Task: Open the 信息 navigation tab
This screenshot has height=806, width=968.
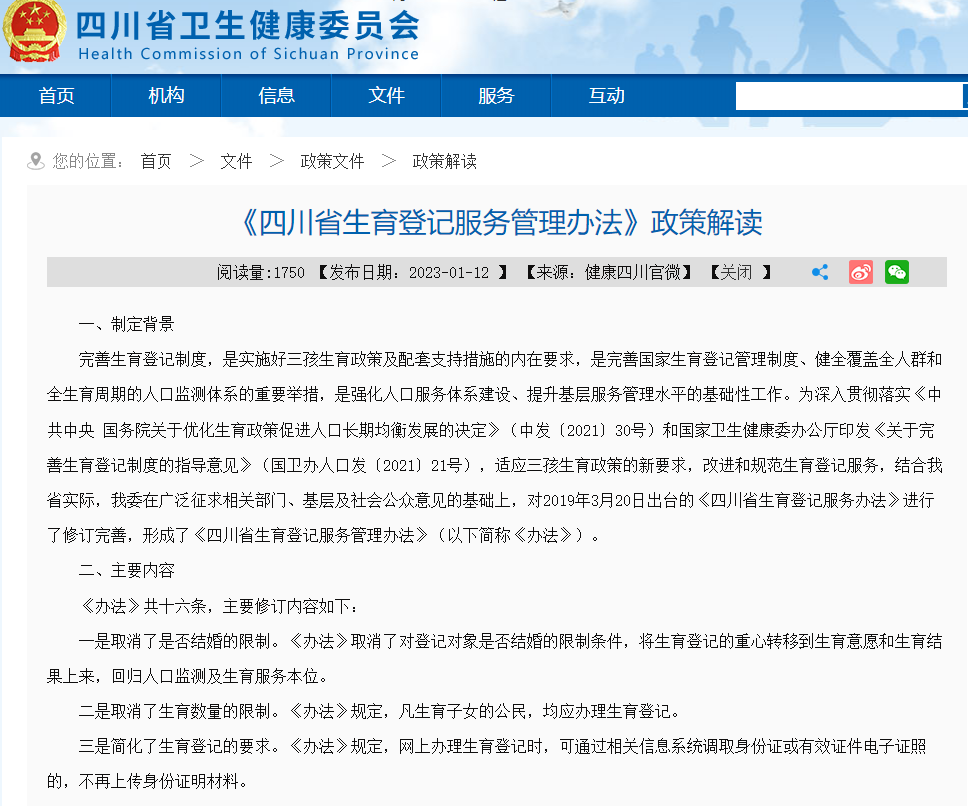Action: click(276, 96)
